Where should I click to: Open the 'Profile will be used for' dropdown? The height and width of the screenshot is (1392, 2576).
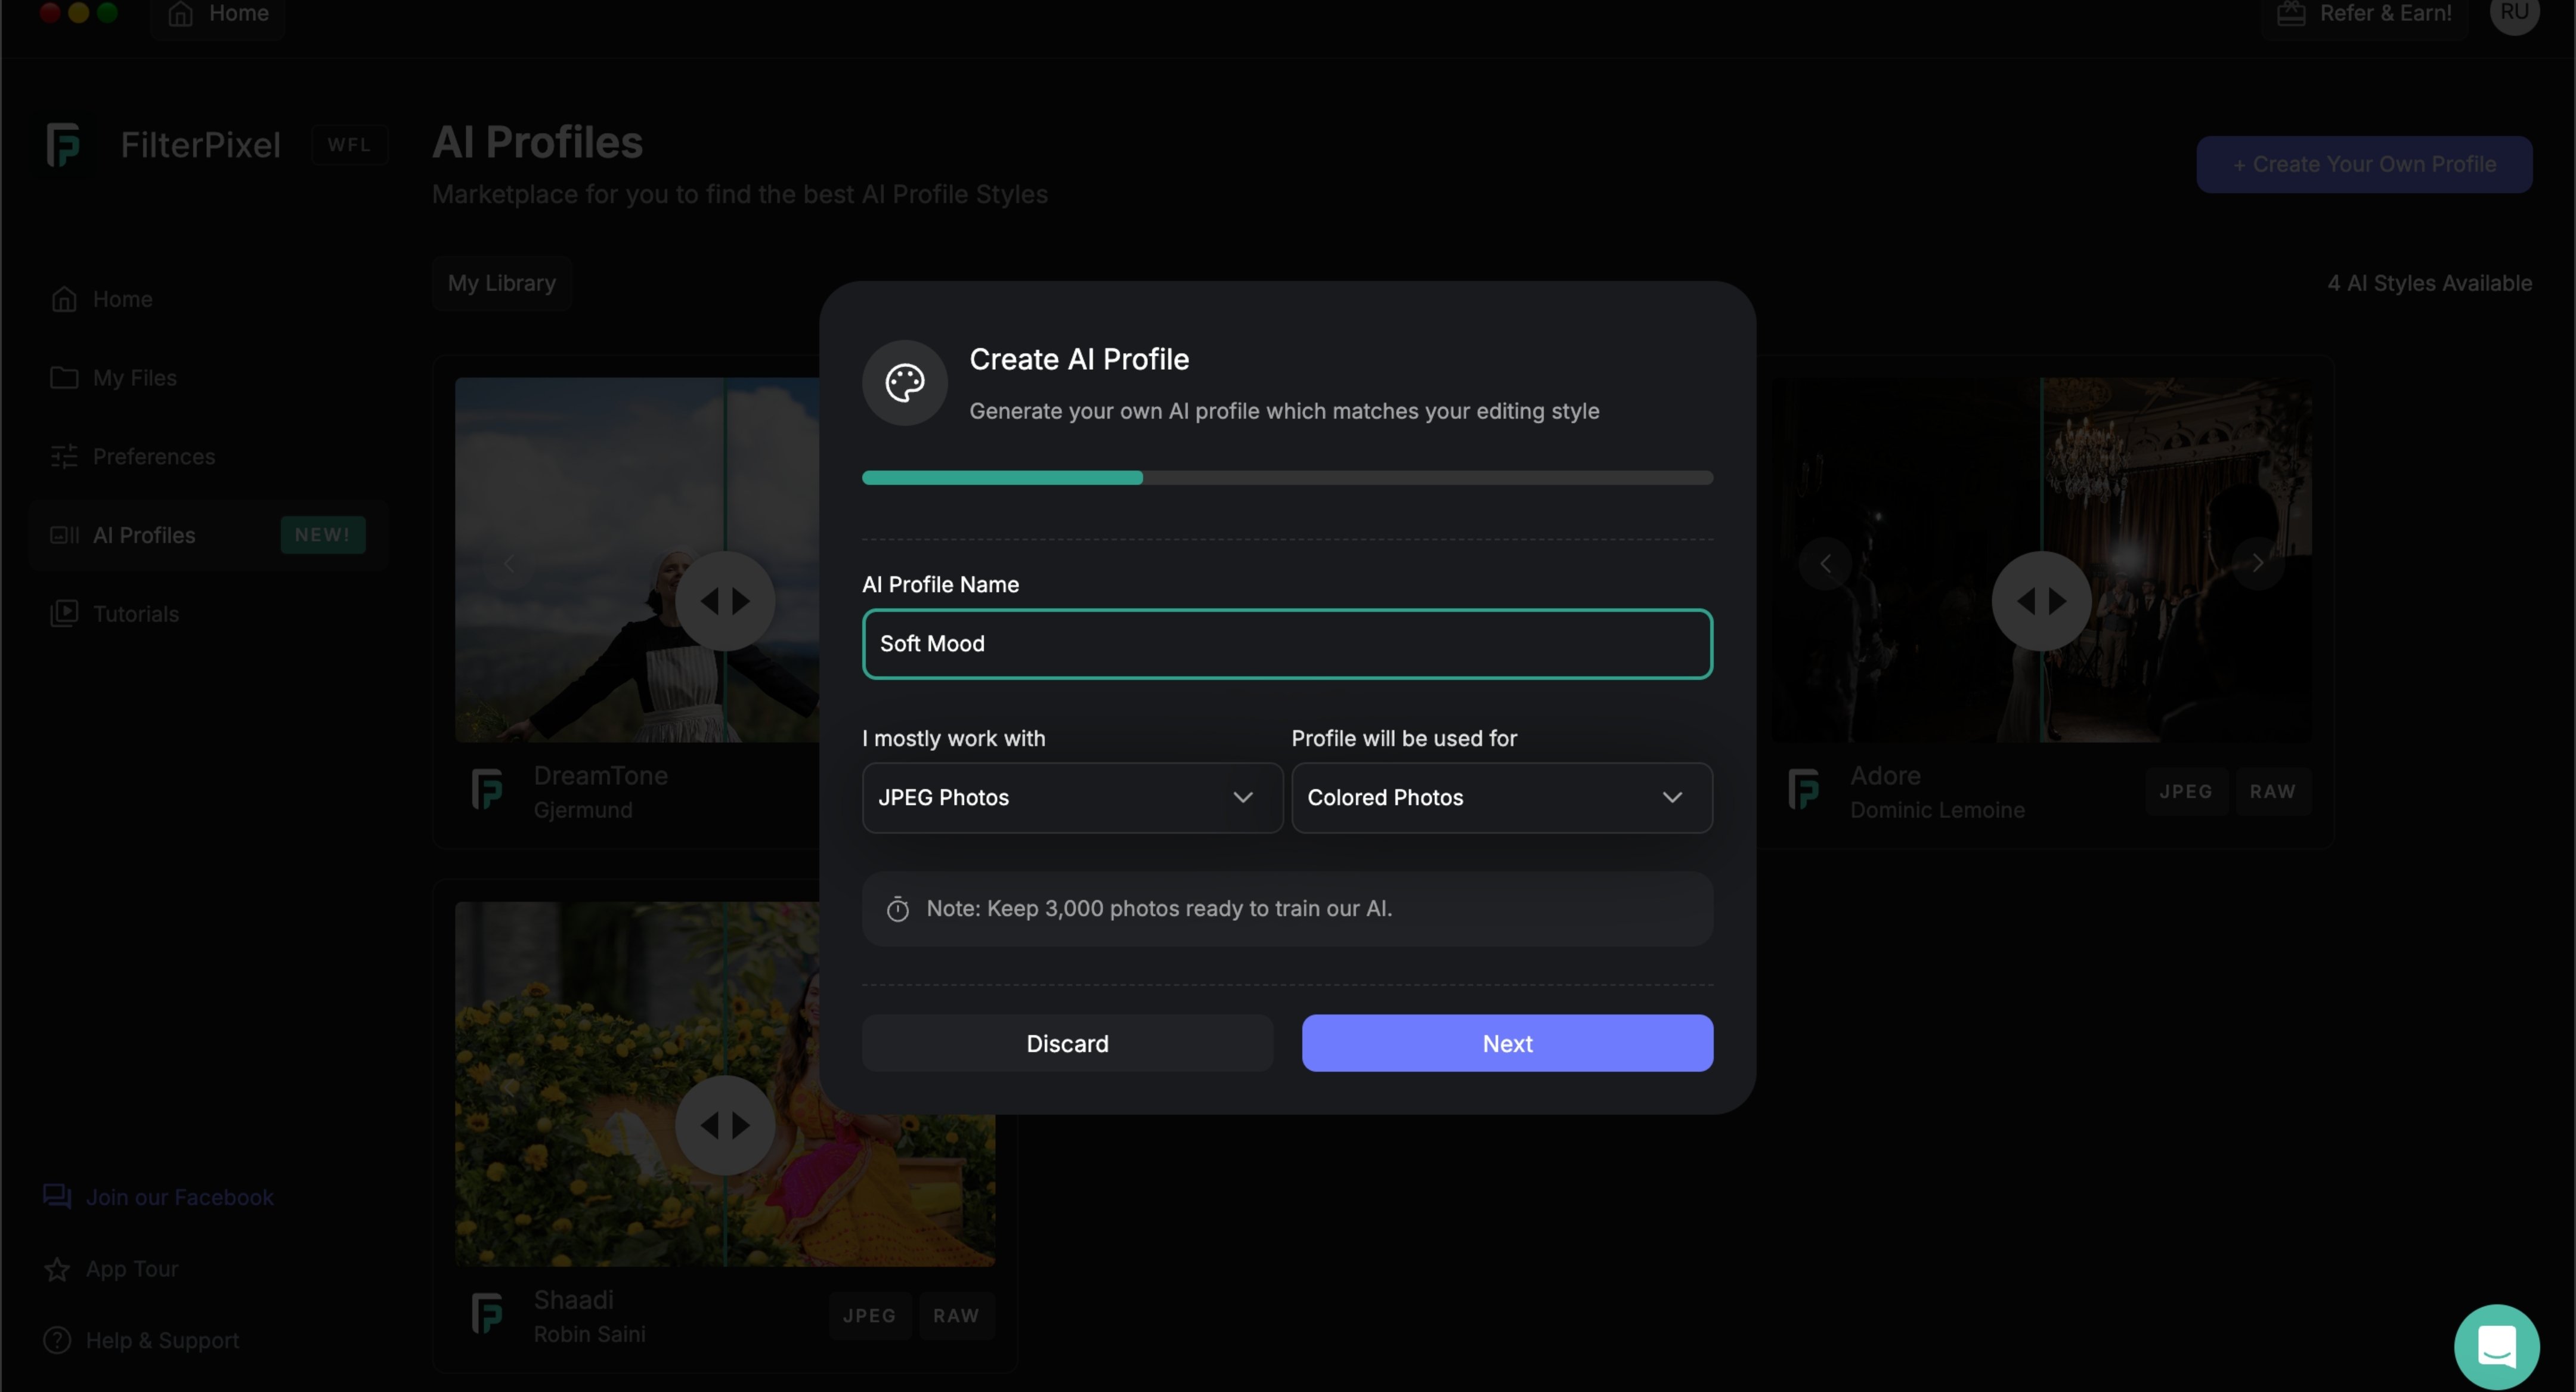1501,797
